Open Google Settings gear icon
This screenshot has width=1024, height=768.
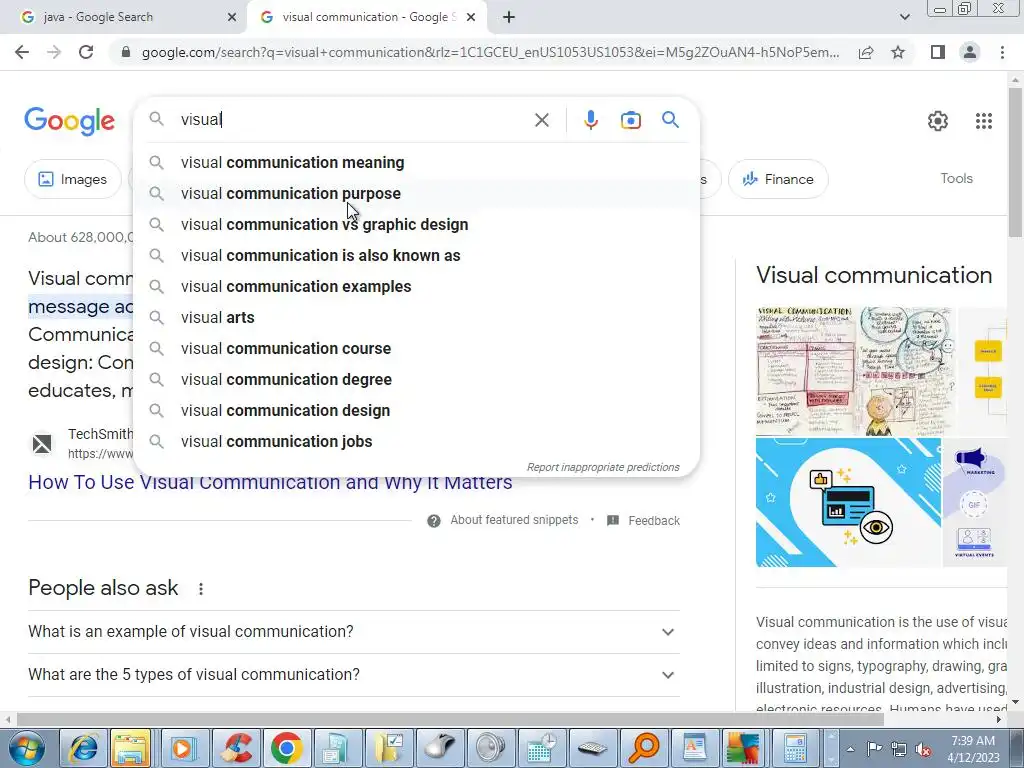(x=937, y=121)
